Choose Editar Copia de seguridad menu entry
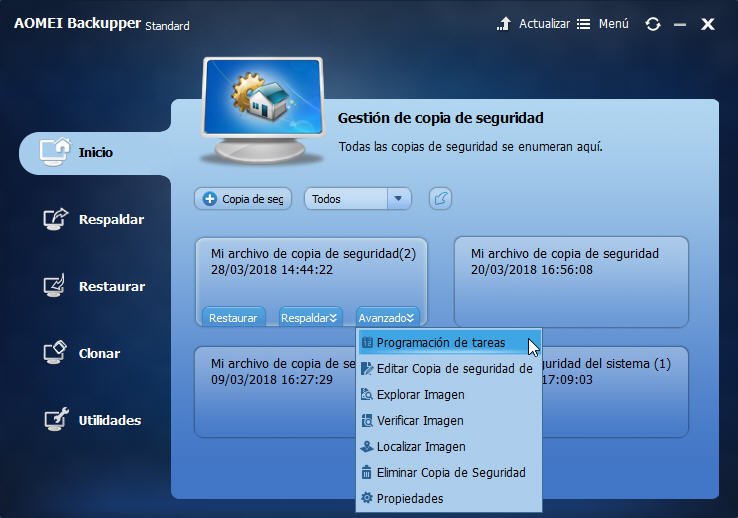The height and width of the screenshot is (518, 738). [x=449, y=368]
